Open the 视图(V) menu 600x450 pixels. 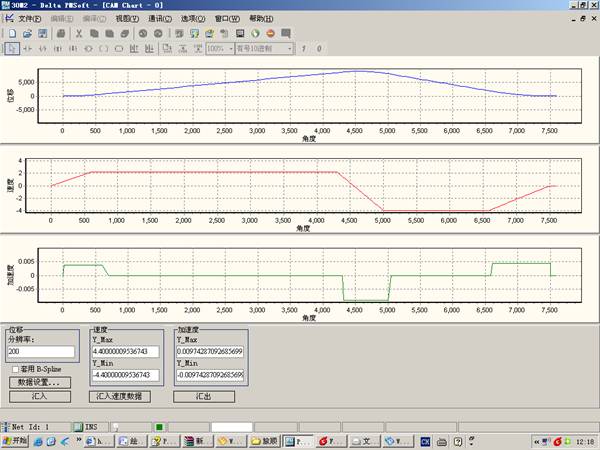point(126,19)
